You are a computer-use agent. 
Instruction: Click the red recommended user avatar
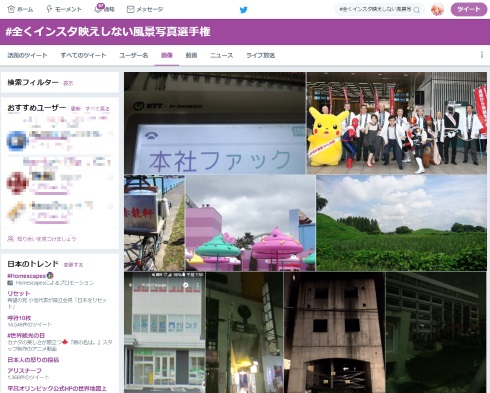pos(17,183)
